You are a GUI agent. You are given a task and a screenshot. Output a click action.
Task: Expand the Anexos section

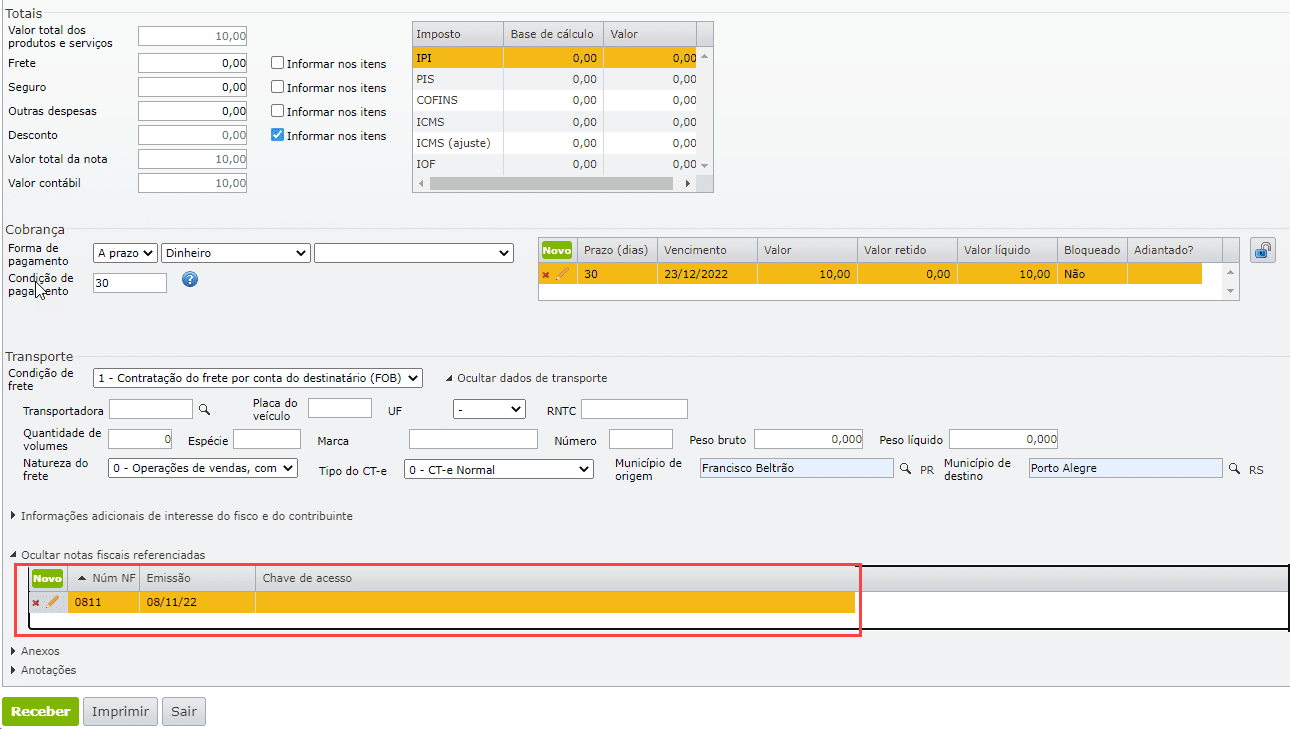(40, 651)
